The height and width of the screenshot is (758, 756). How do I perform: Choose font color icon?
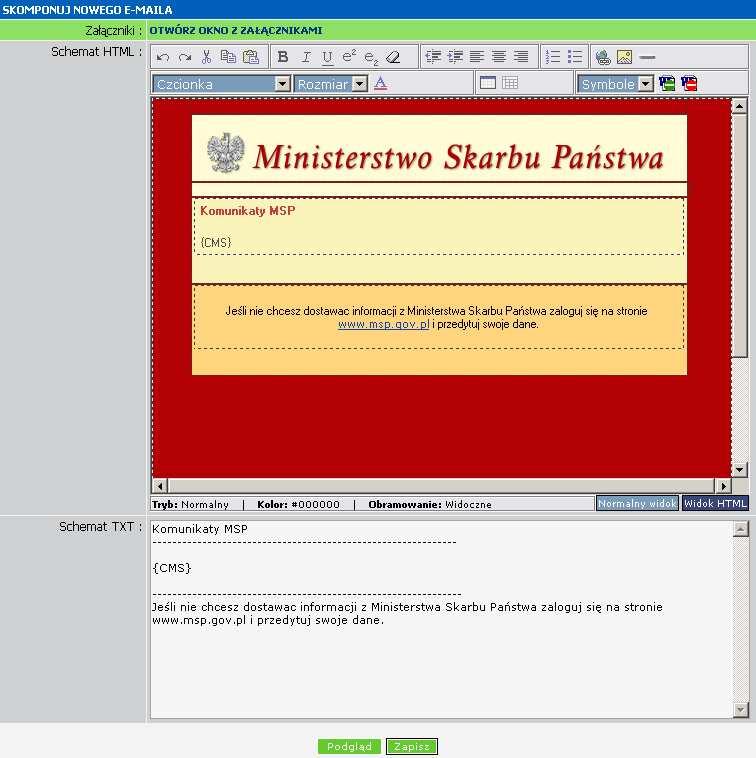point(380,83)
